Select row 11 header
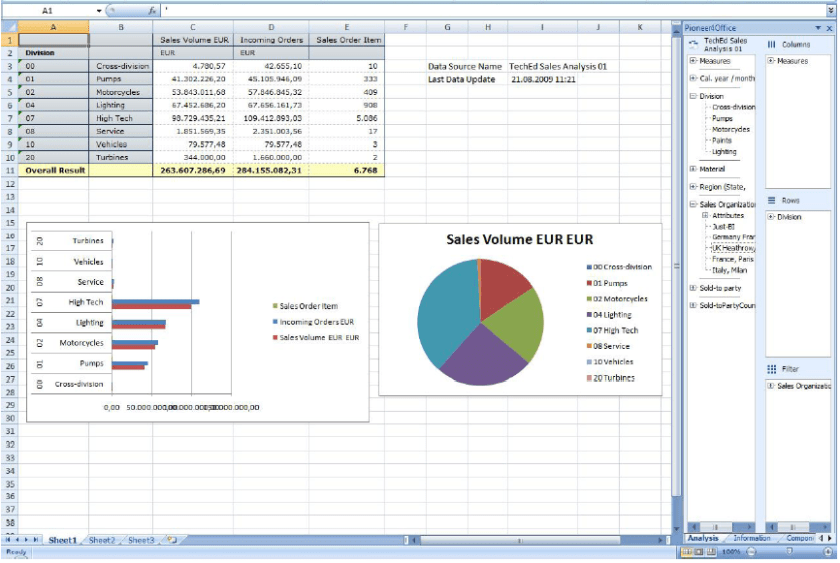 [10, 170]
